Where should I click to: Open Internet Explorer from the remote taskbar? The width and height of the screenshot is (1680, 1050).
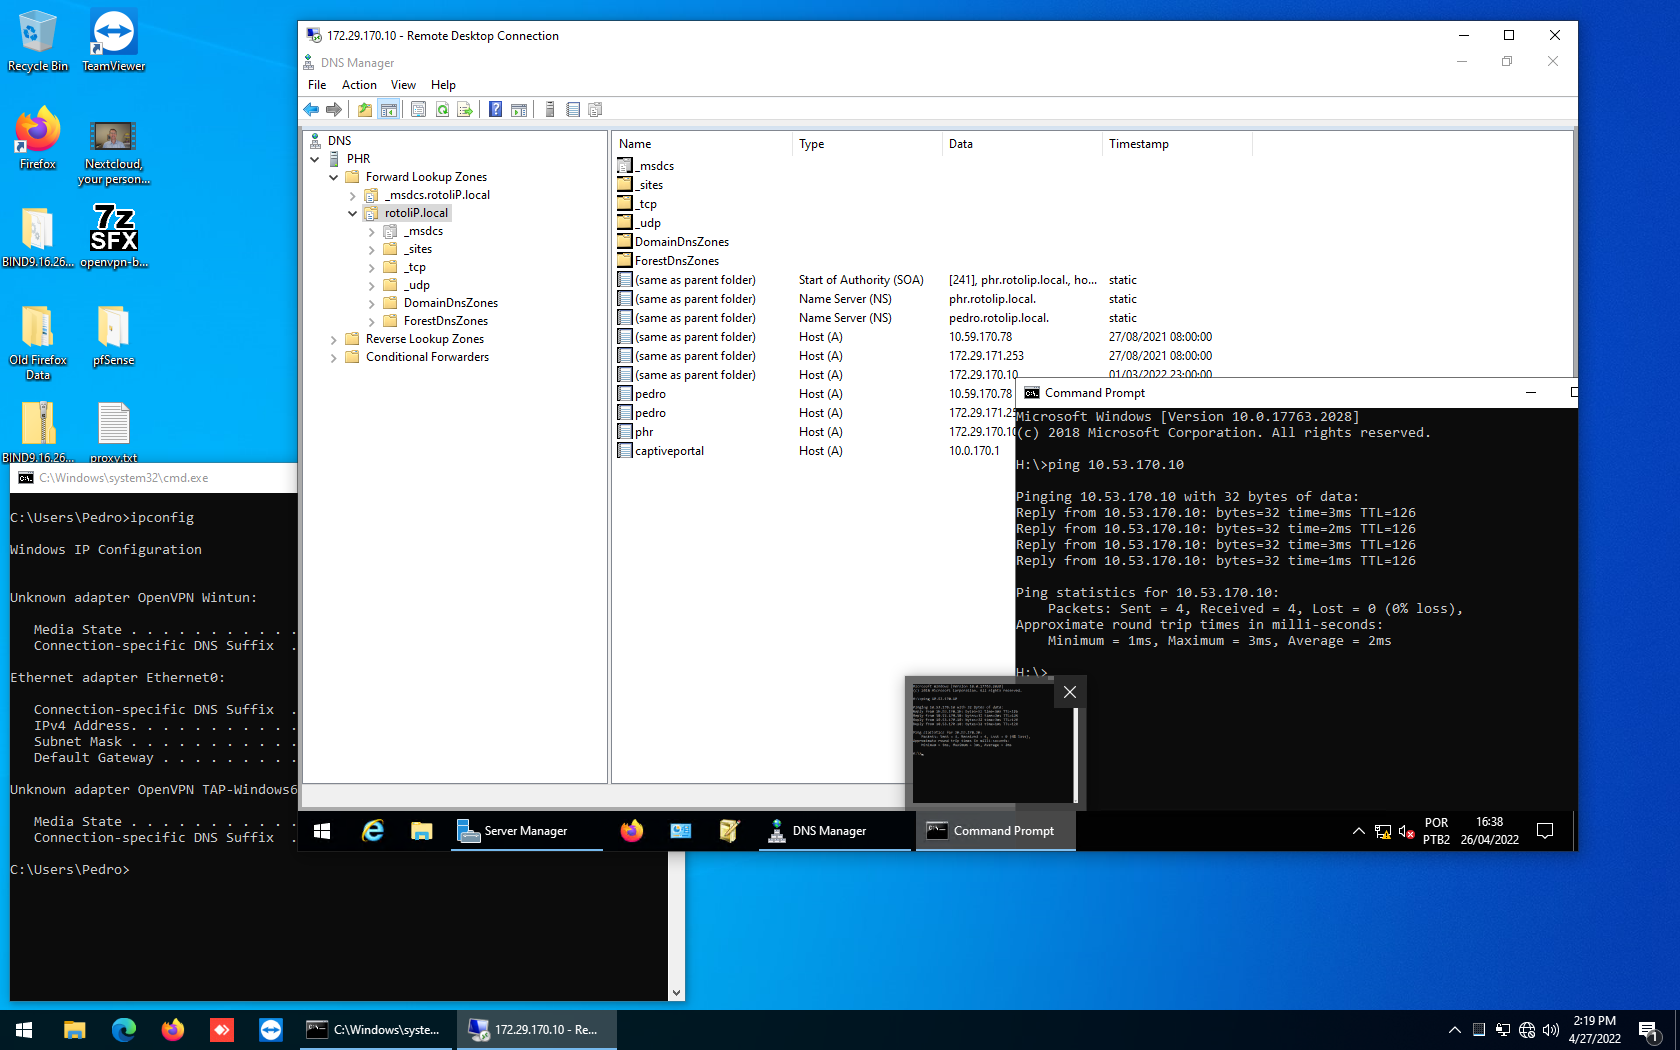coord(372,831)
